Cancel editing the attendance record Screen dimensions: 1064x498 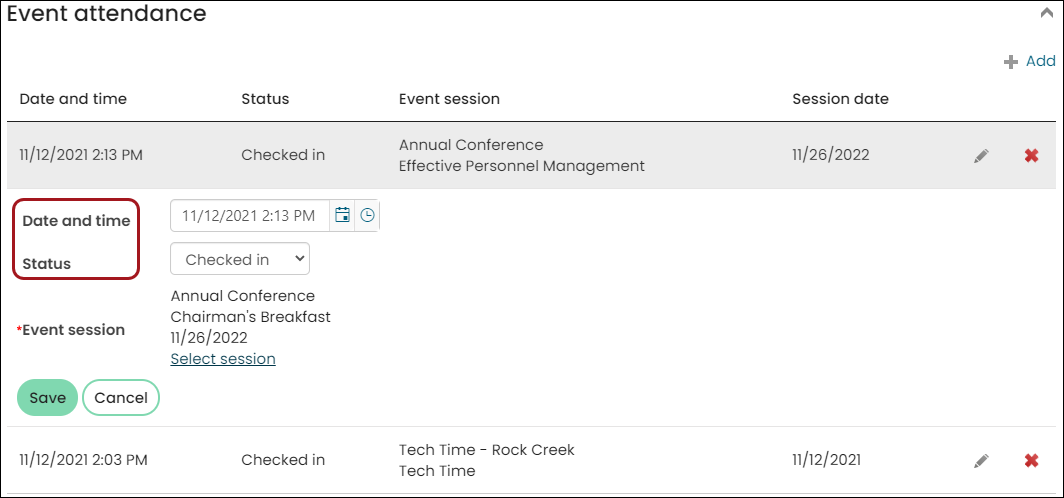point(121,398)
